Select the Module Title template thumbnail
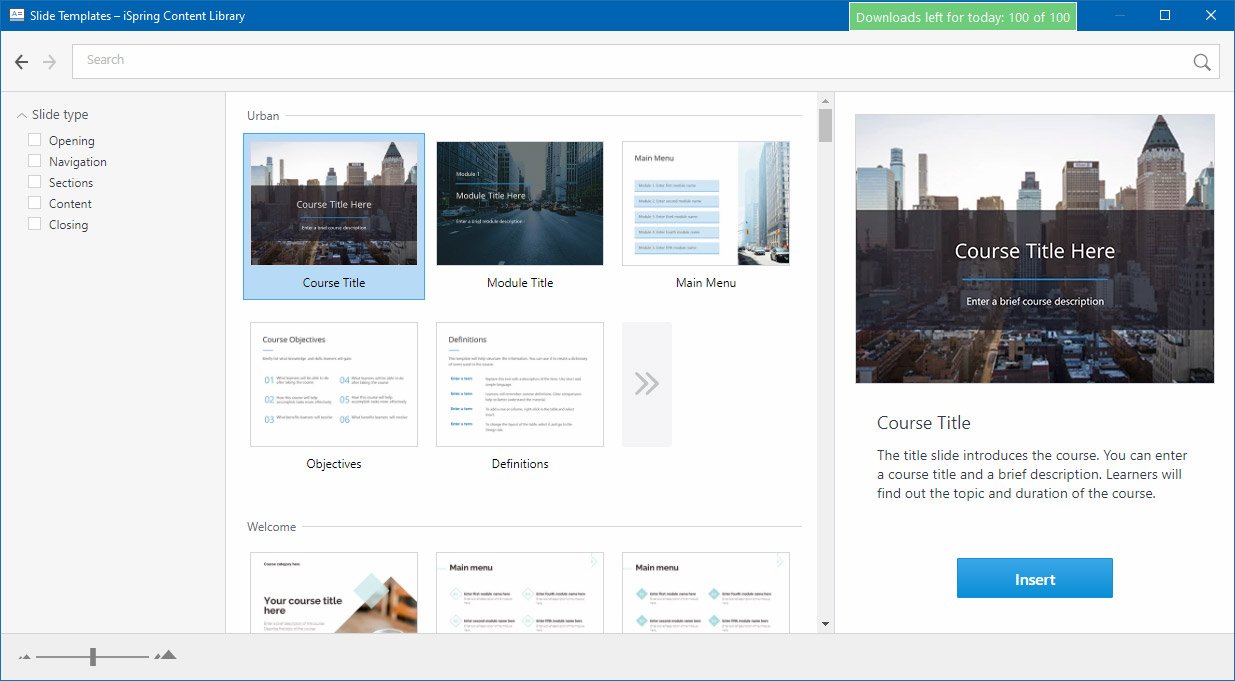The width and height of the screenshot is (1235, 681). [x=520, y=215]
